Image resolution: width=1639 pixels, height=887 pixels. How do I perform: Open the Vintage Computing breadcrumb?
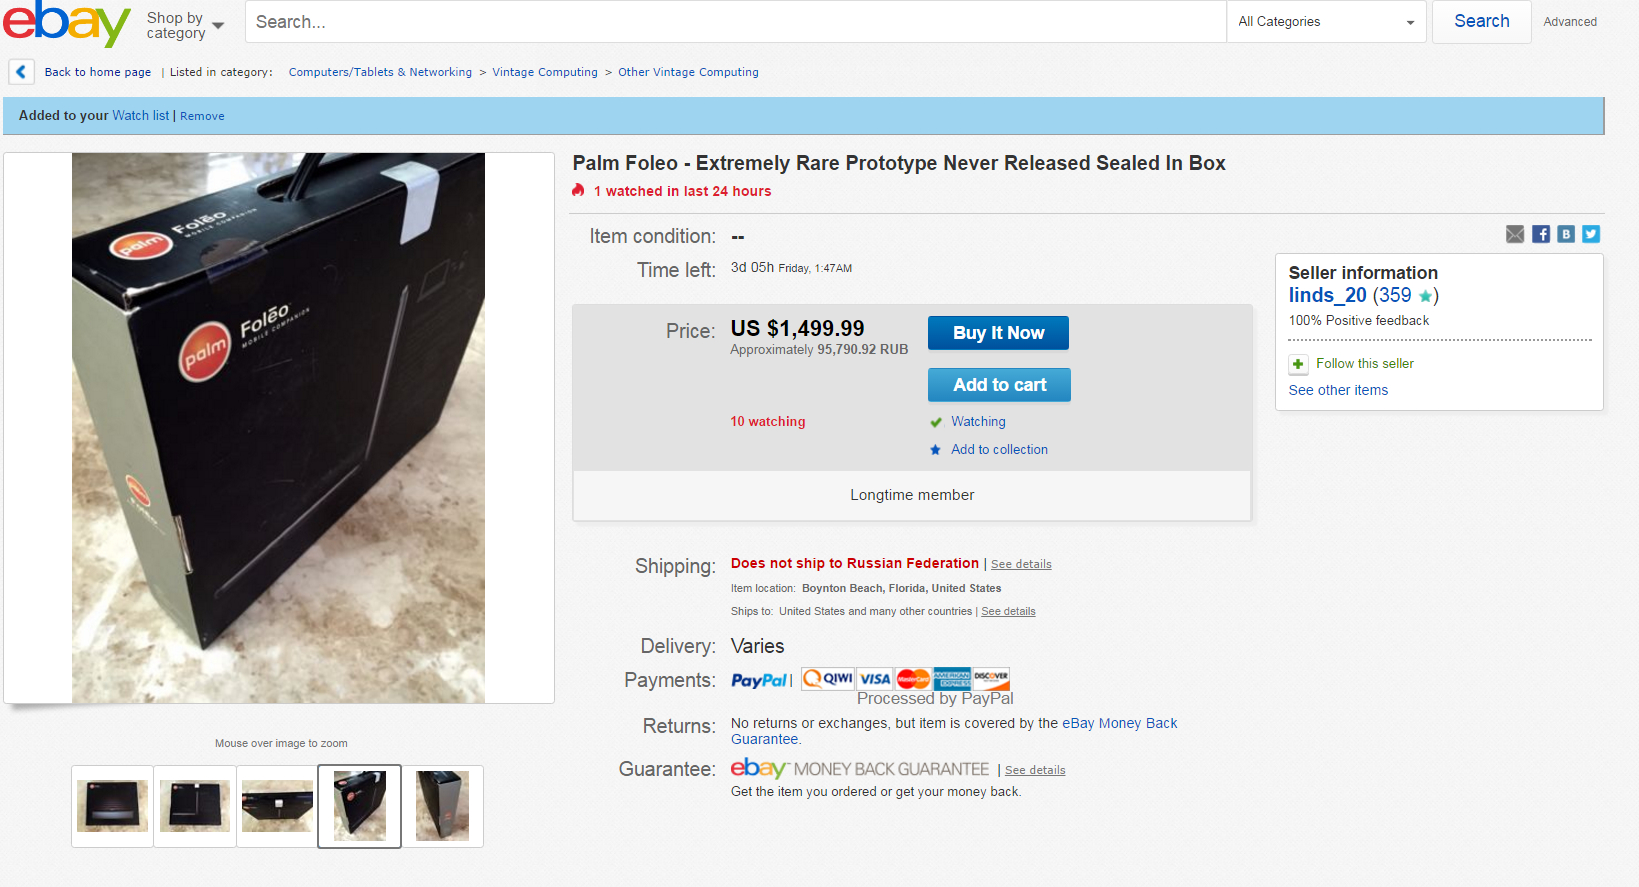click(x=545, y=72)
